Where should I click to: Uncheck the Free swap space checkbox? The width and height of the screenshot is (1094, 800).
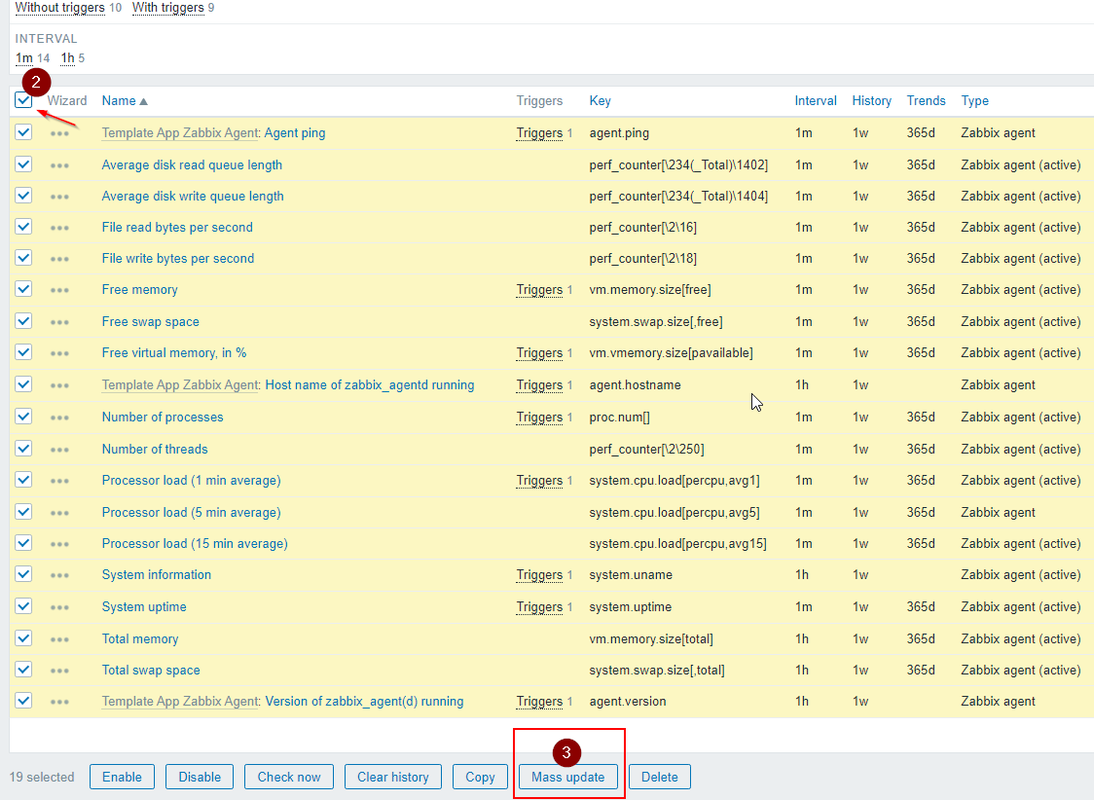23,321
